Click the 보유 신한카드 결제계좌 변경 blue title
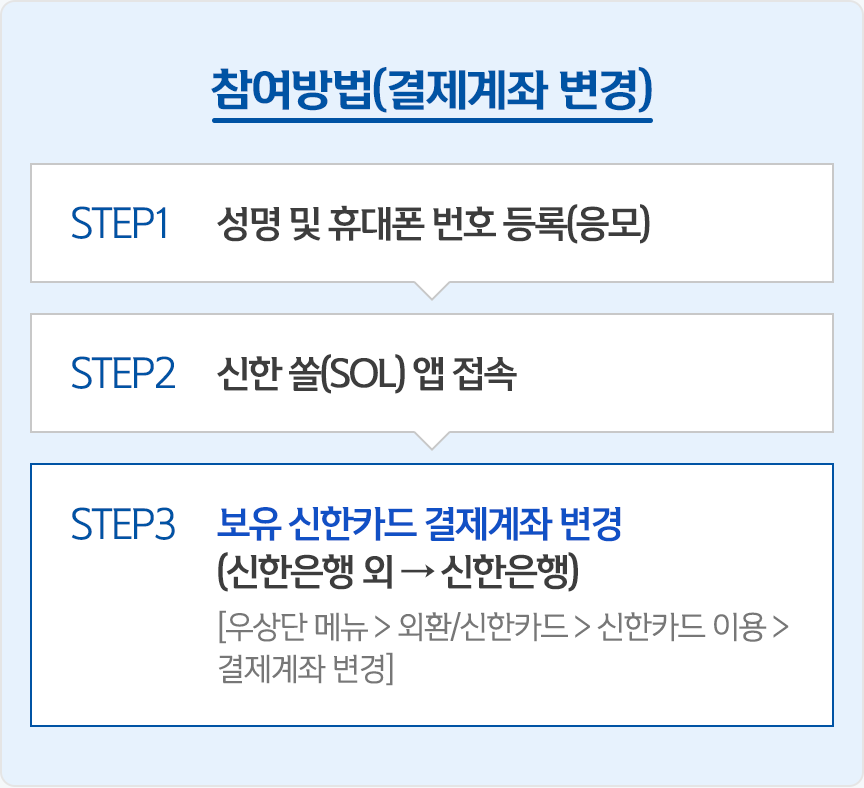This screenshot has width=864, height=788. click(419, 523)
